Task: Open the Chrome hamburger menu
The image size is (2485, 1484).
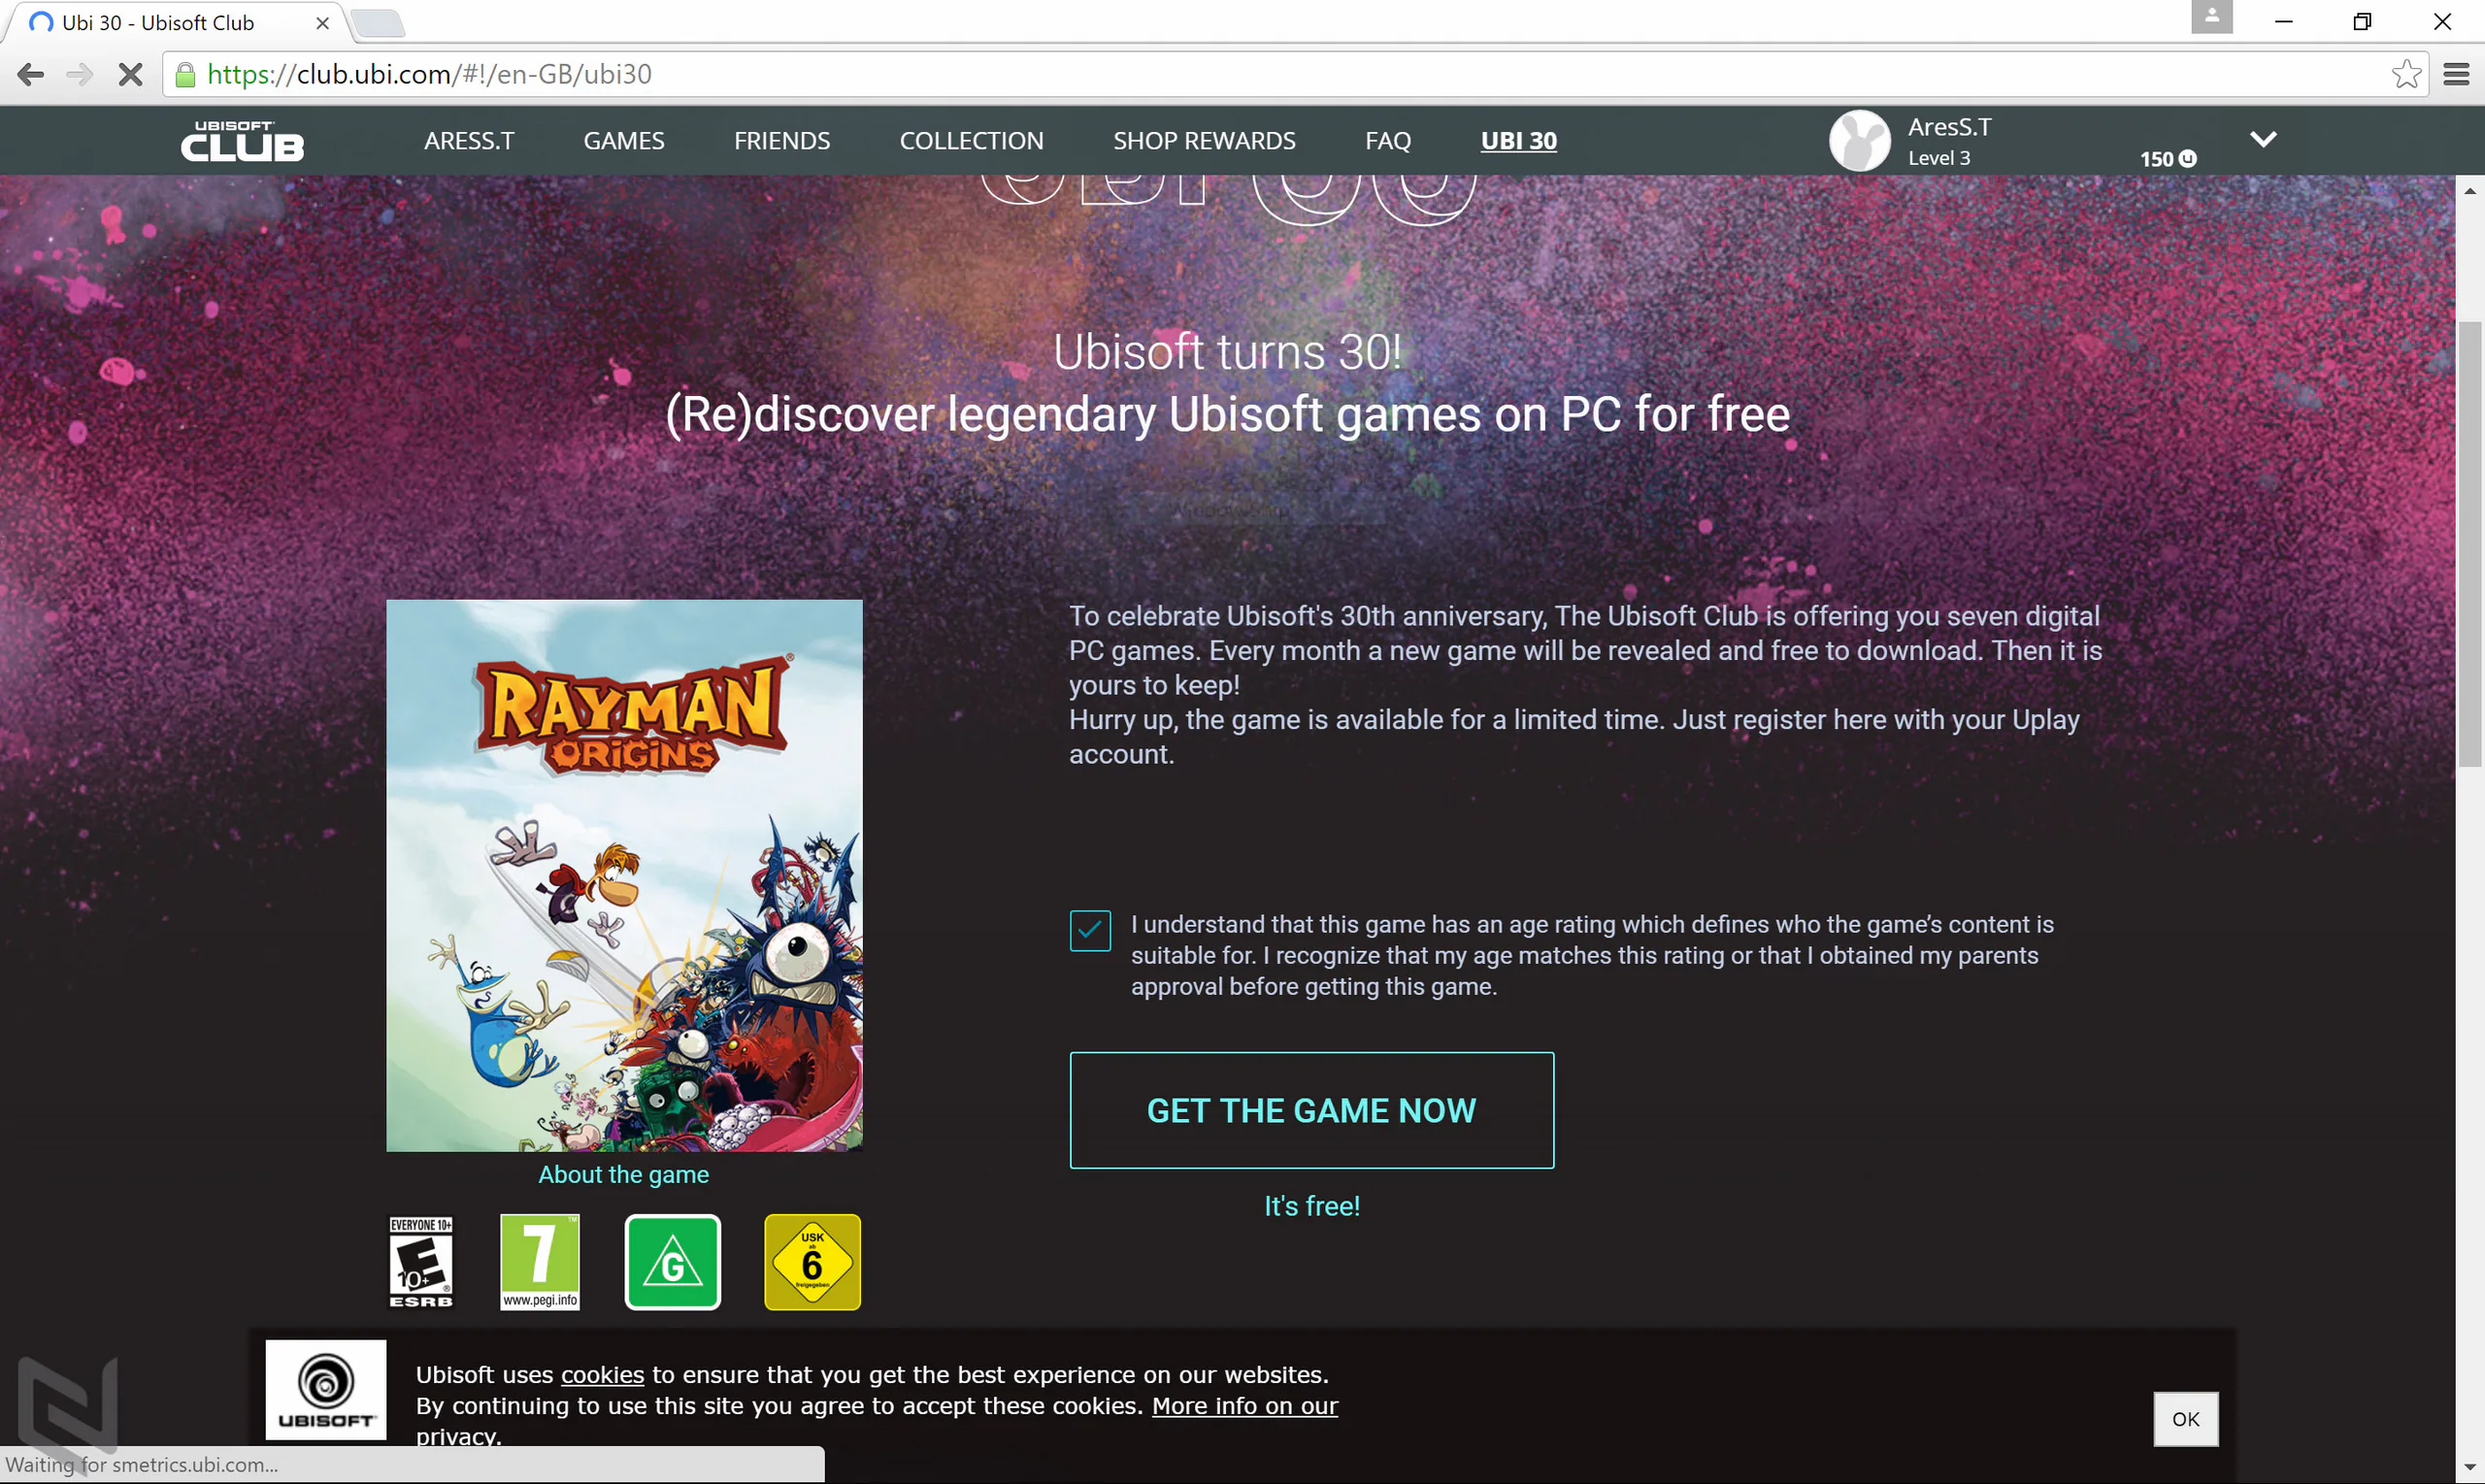Action: click(x=2456, y=74)
